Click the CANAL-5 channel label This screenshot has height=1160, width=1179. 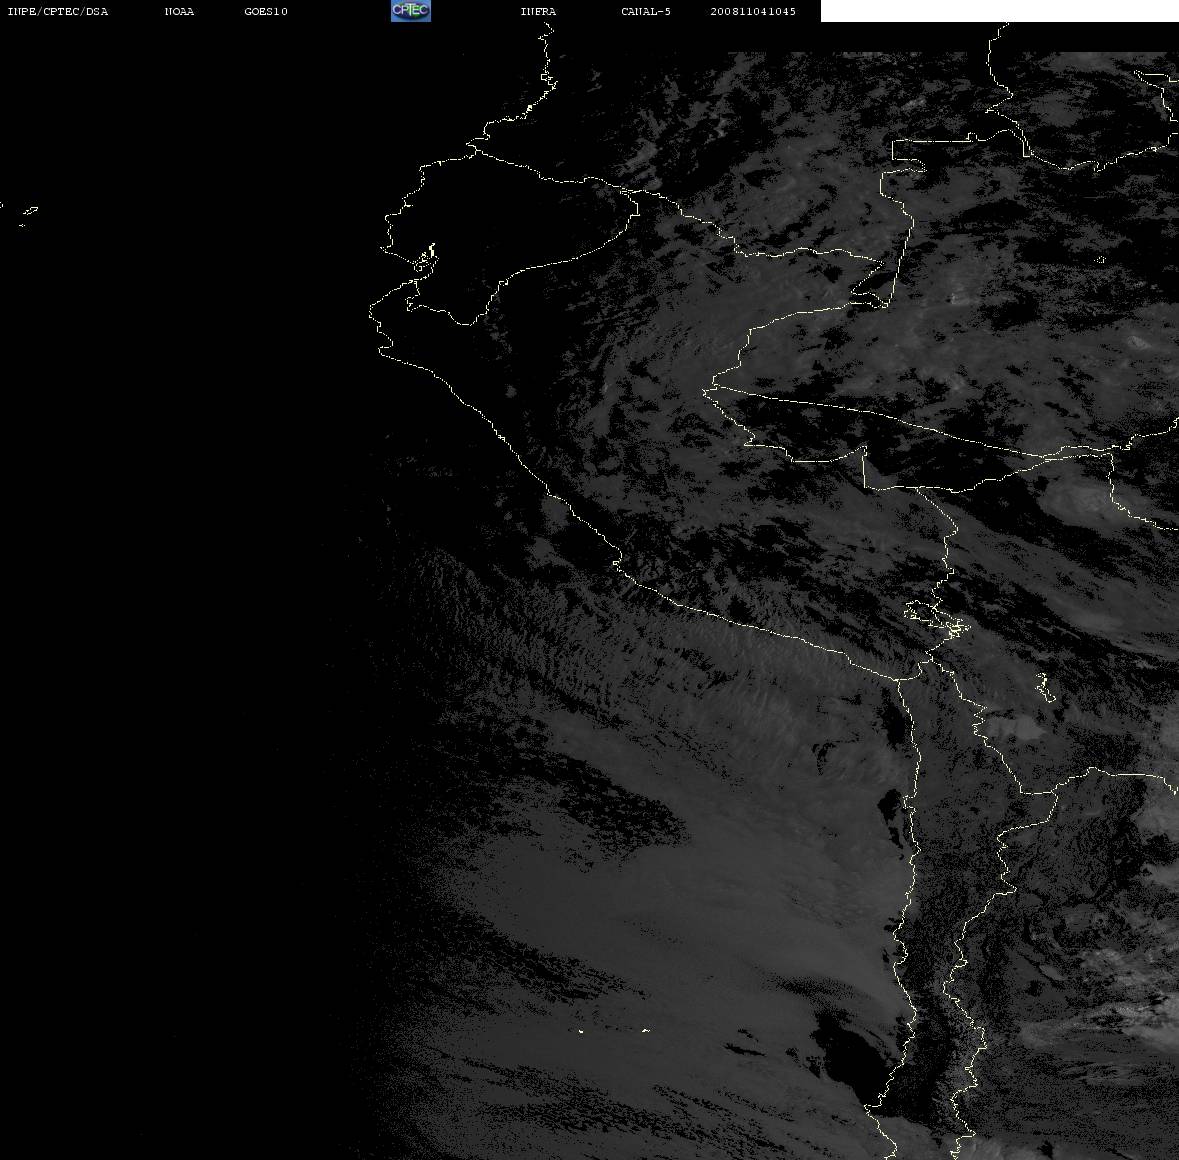(646, 11)
